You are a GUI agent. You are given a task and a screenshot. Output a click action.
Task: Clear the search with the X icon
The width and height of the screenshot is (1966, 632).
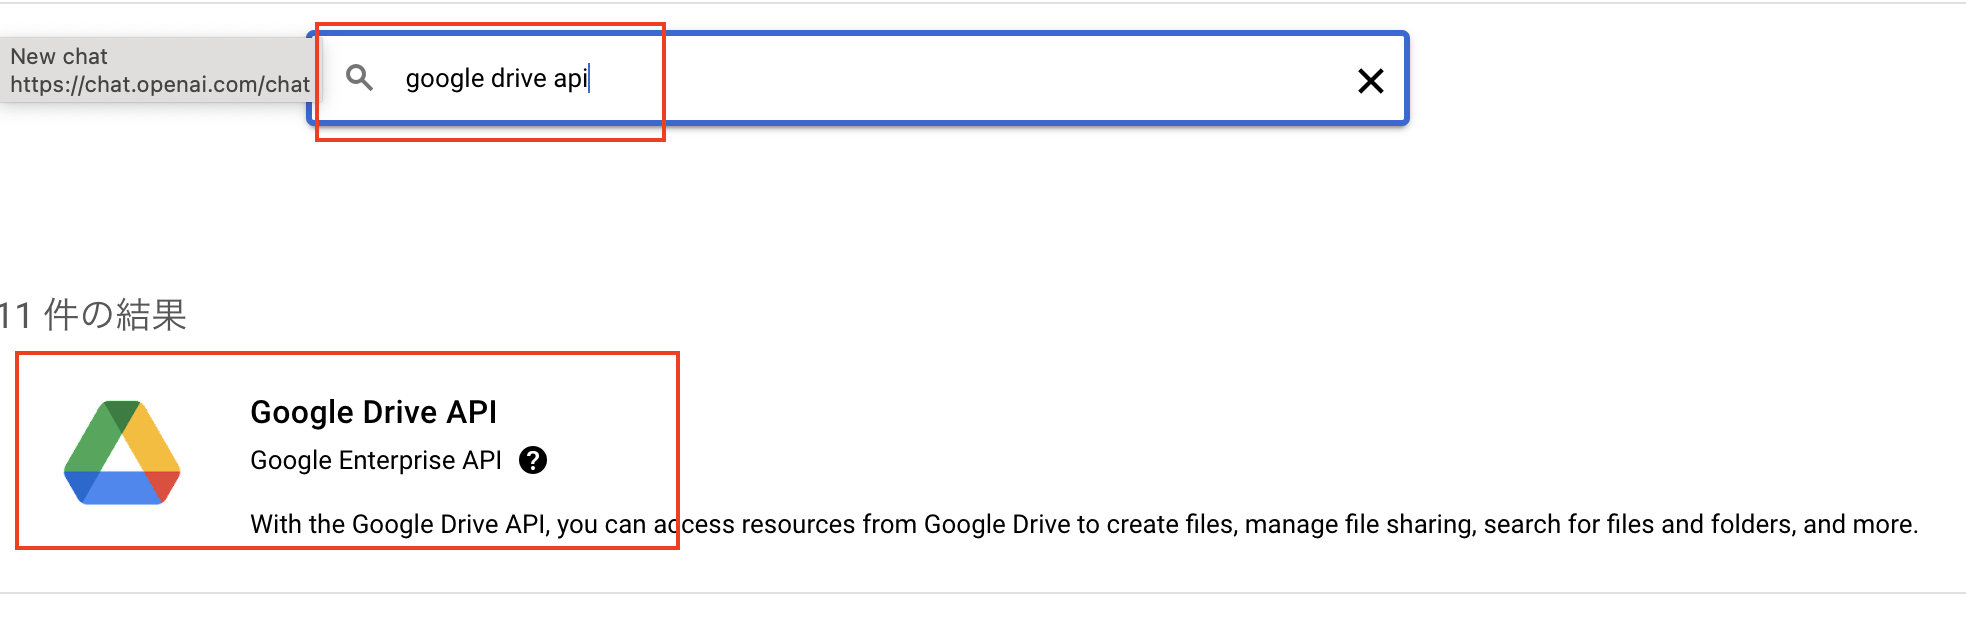click(1370, 81)
